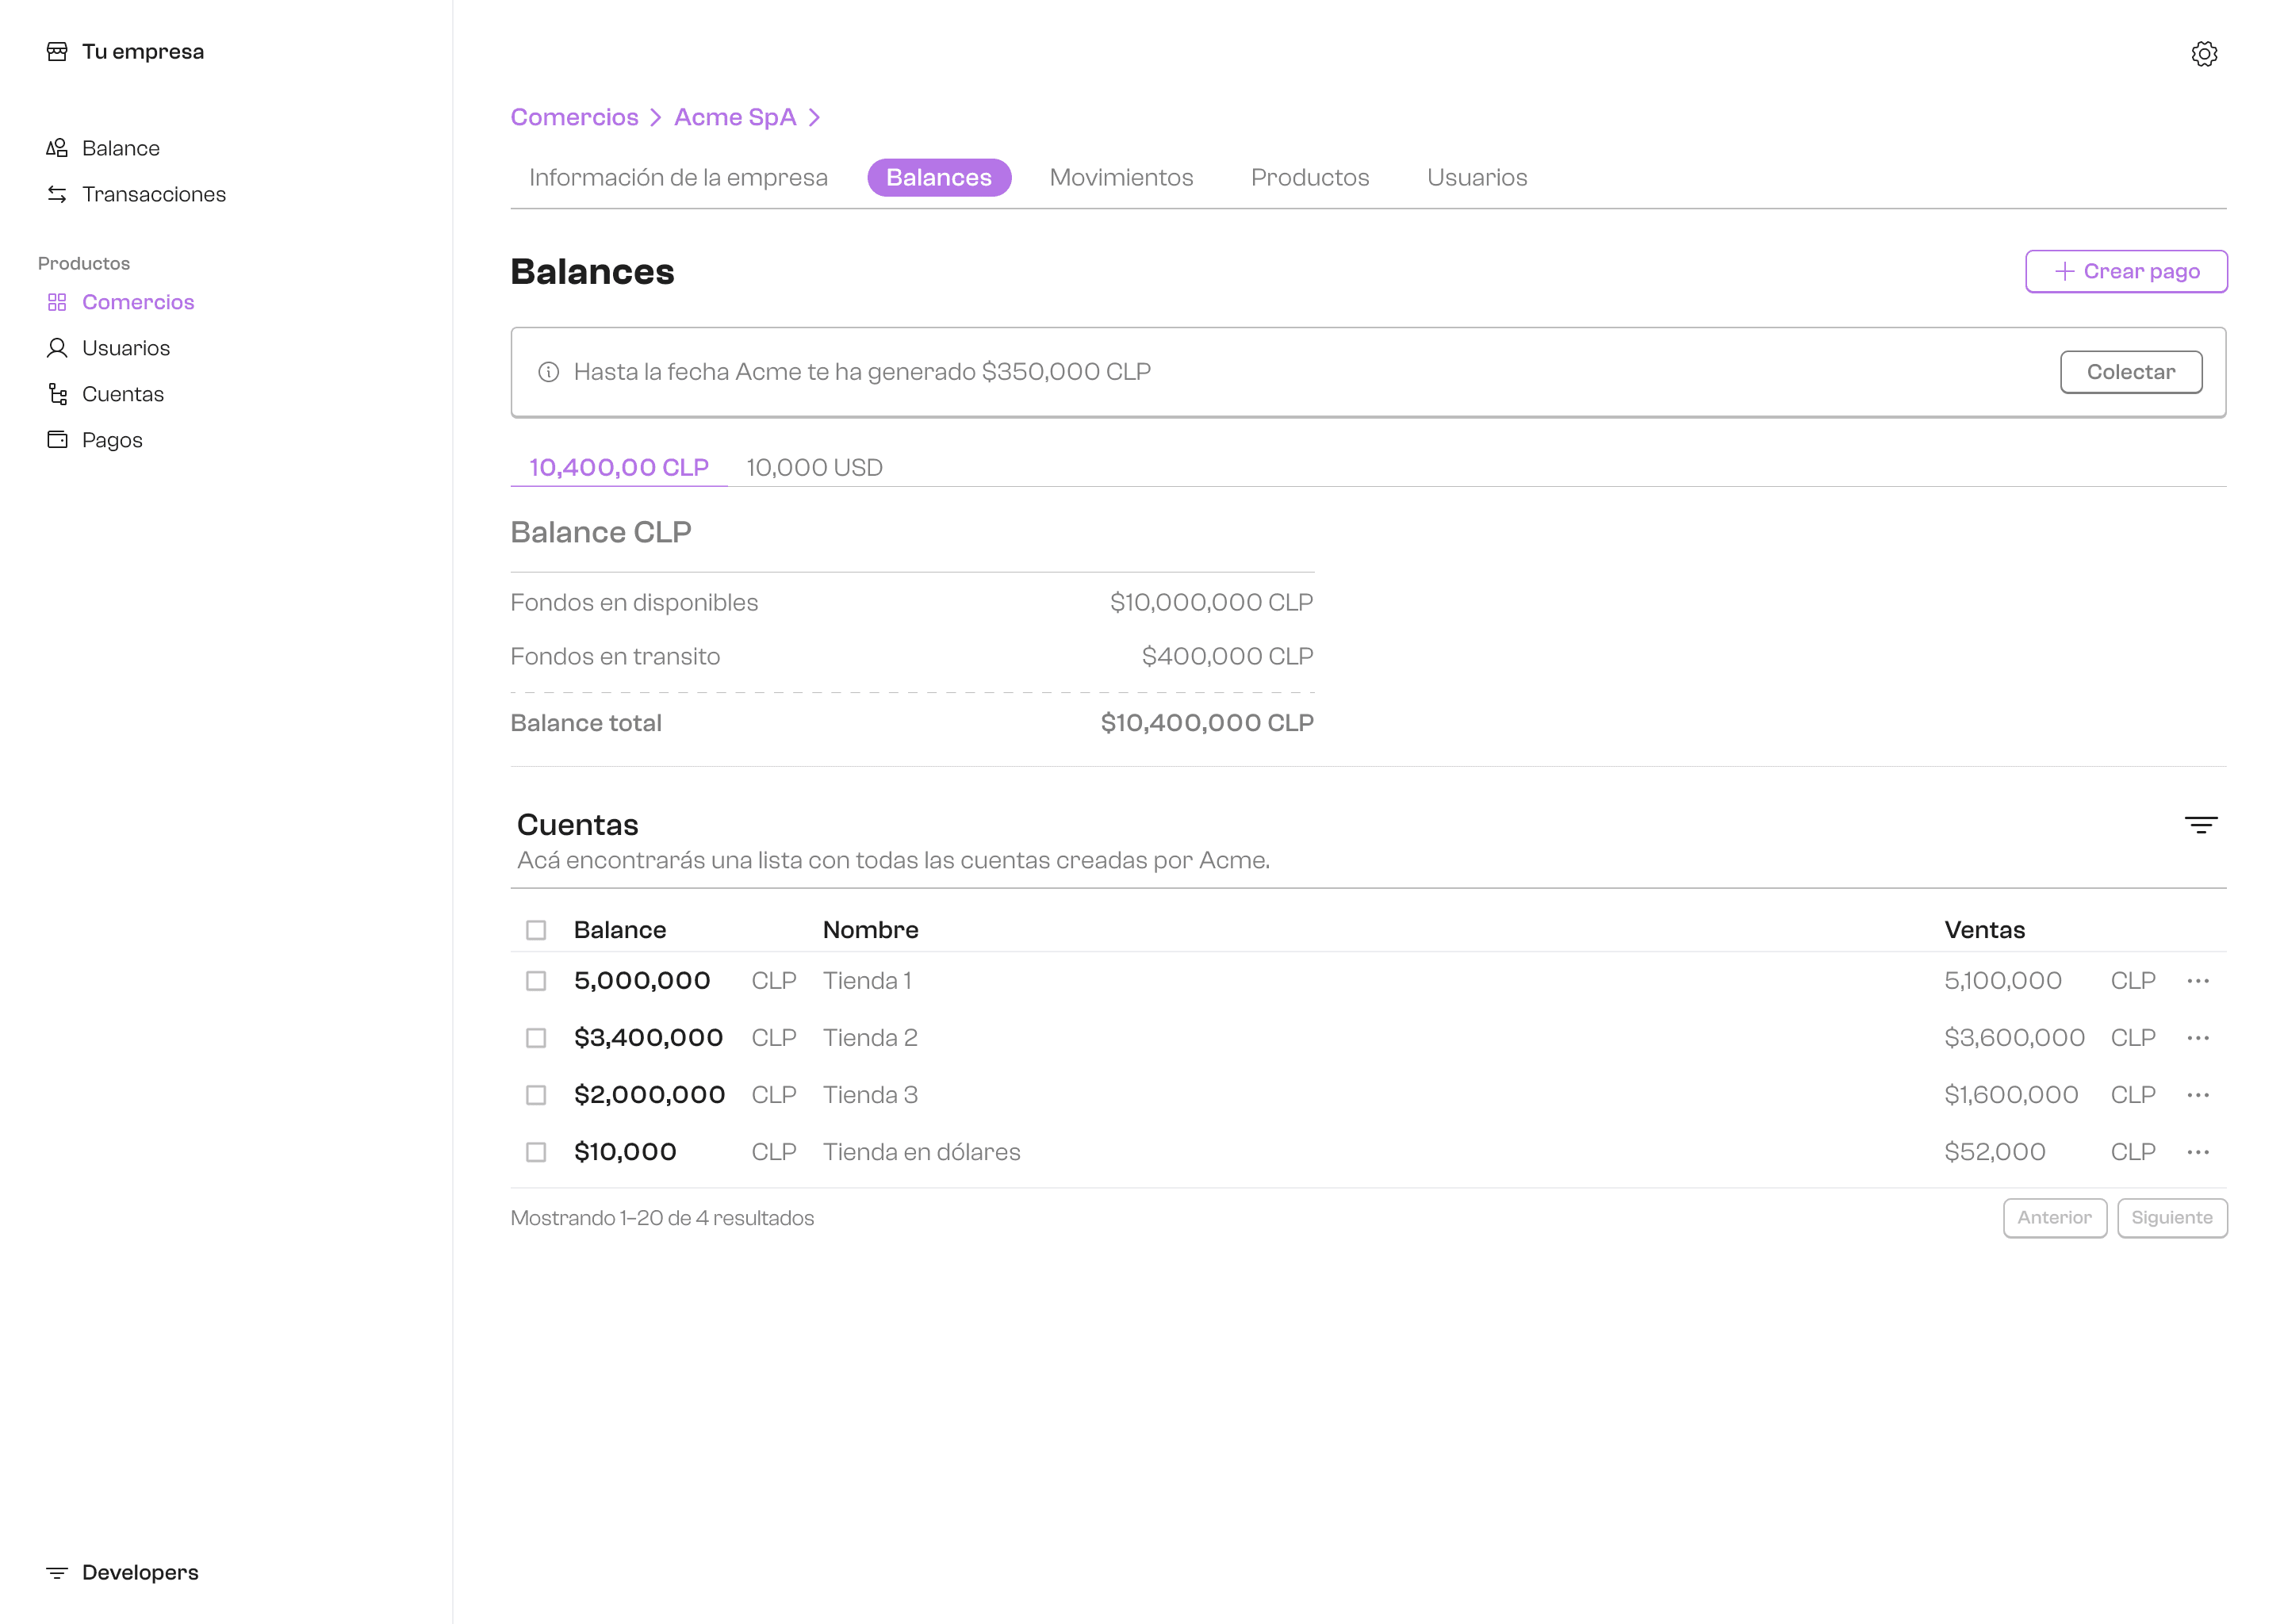Open more options for Tienda 2
The width and height of the screenshot is (2284, 1624).
click(2198, 1038)
